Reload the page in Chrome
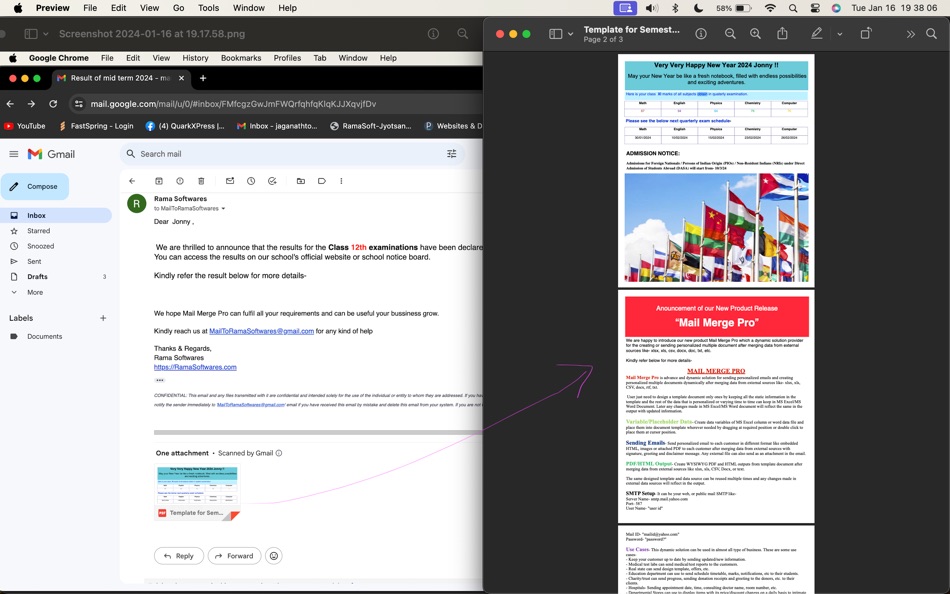The height and width of the screenshot is (594, 950). click(x=53, y=104)
